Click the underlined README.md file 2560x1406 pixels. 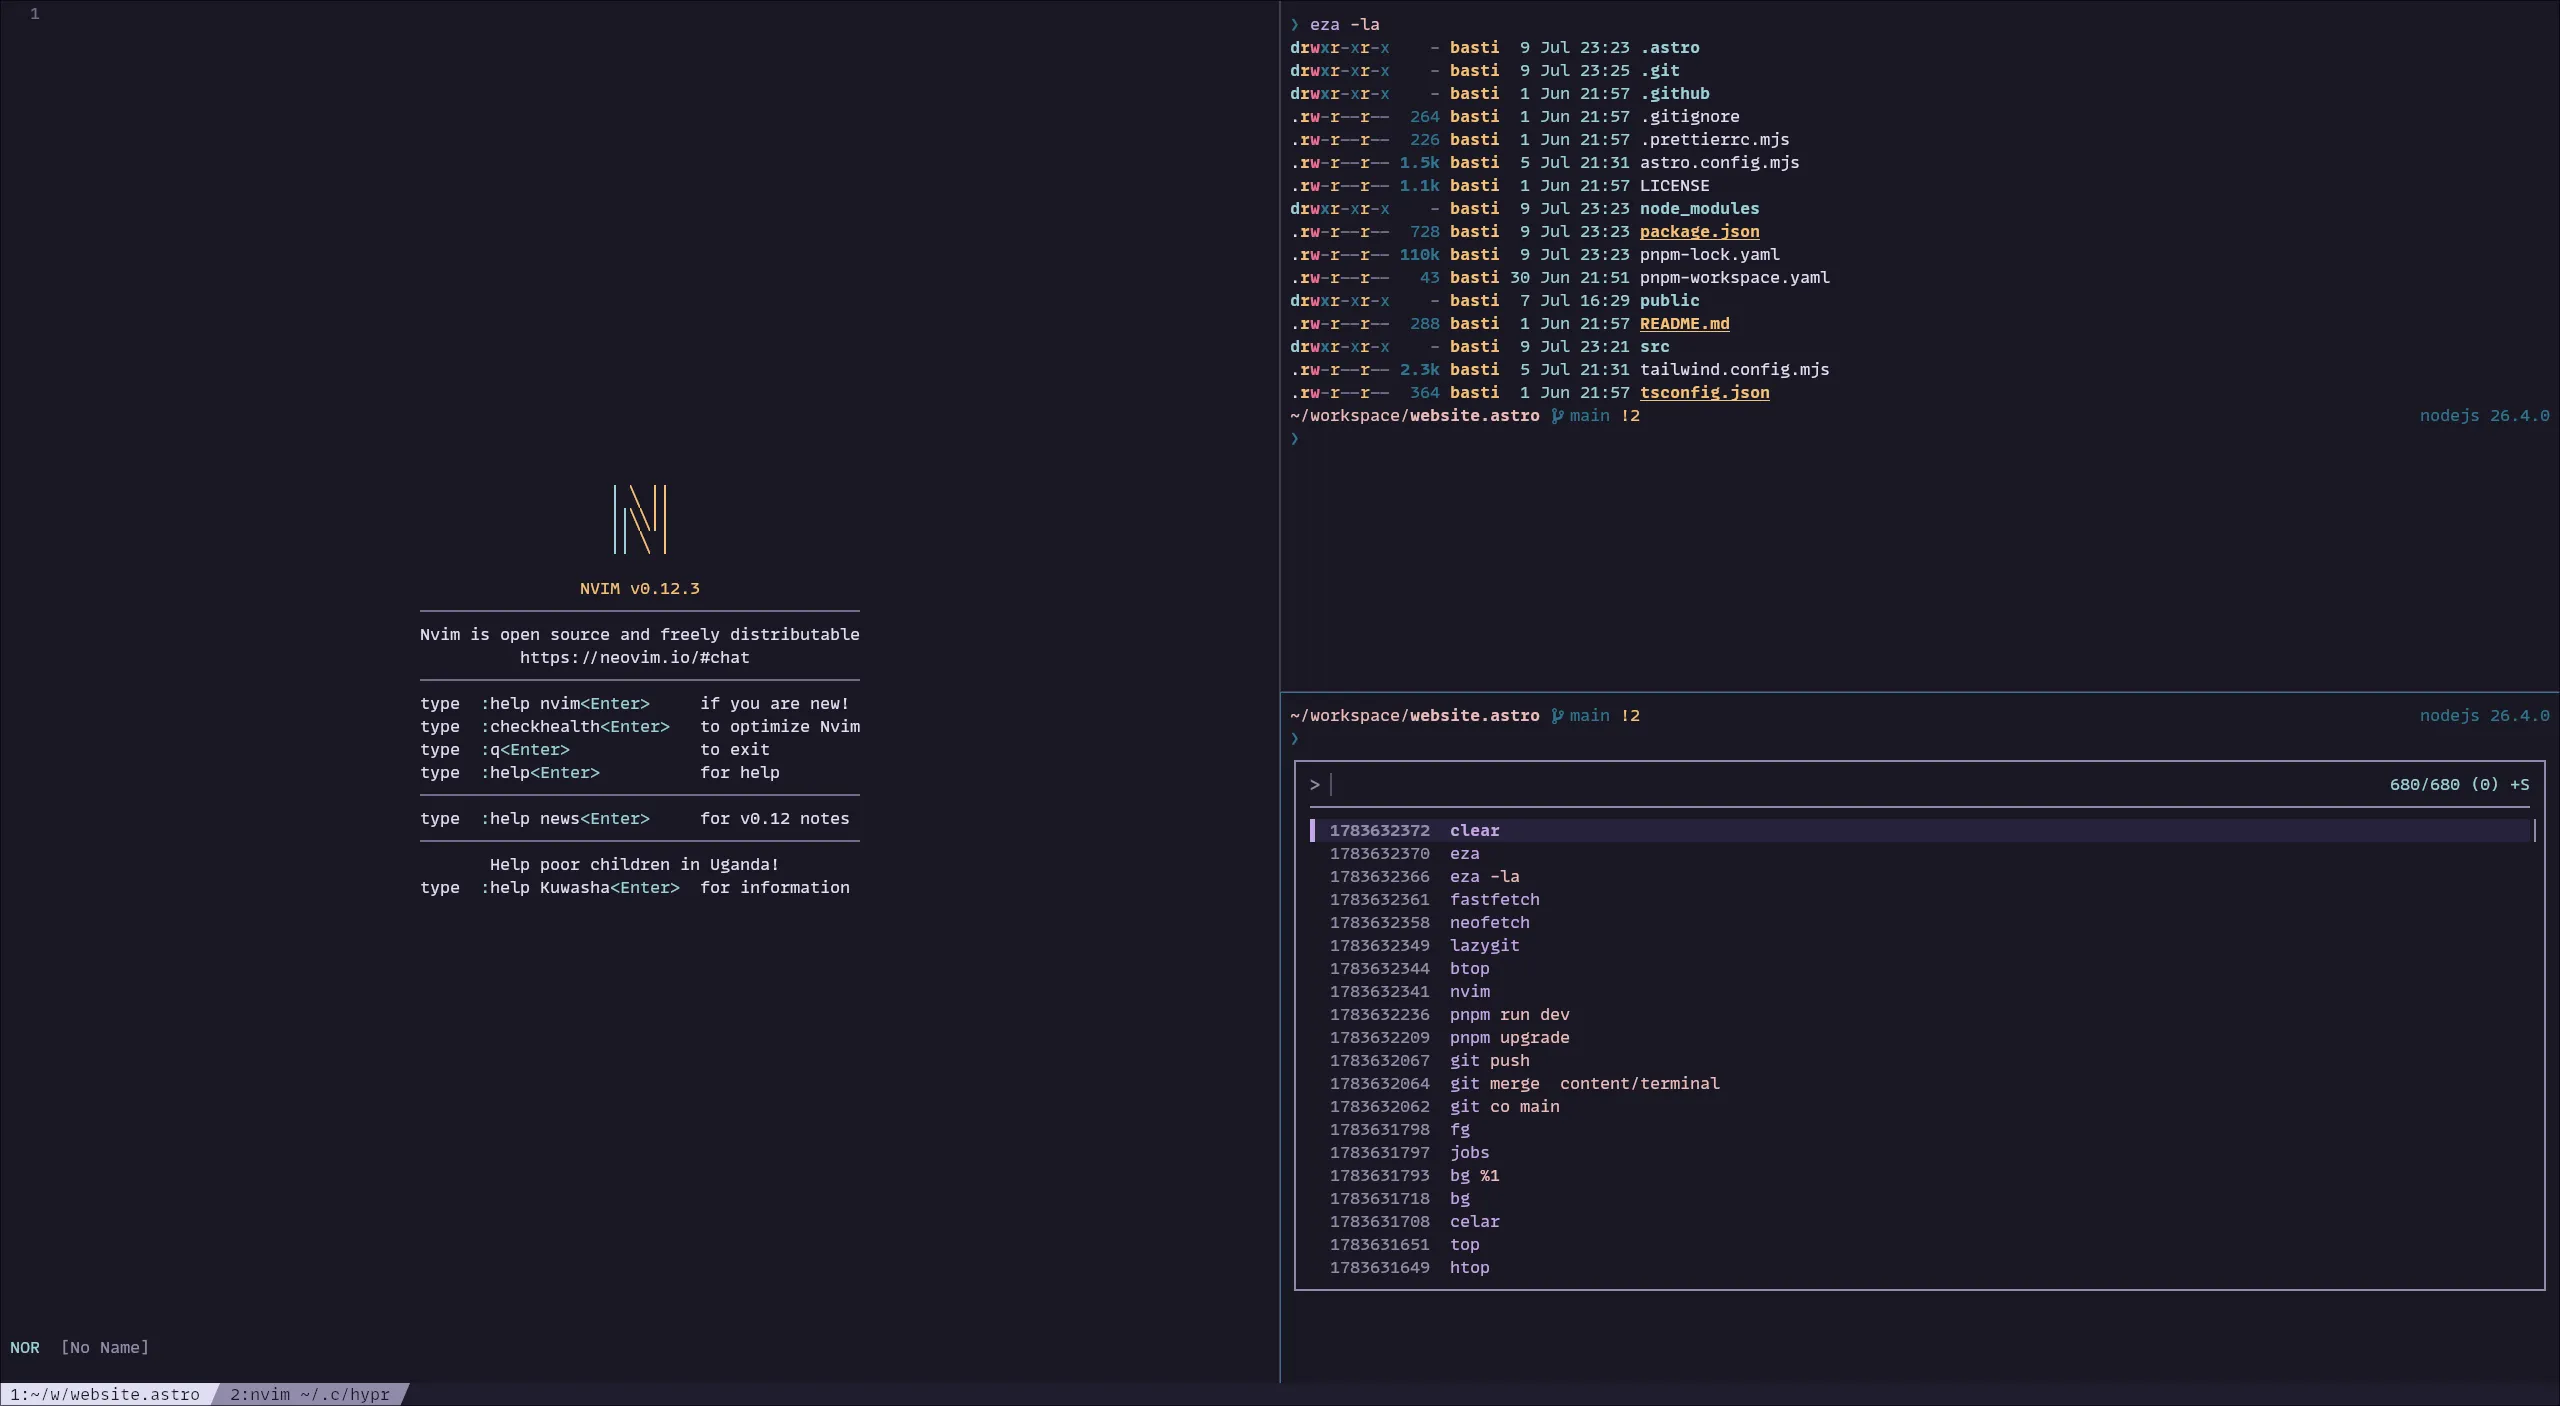(x=1684, y=324)
